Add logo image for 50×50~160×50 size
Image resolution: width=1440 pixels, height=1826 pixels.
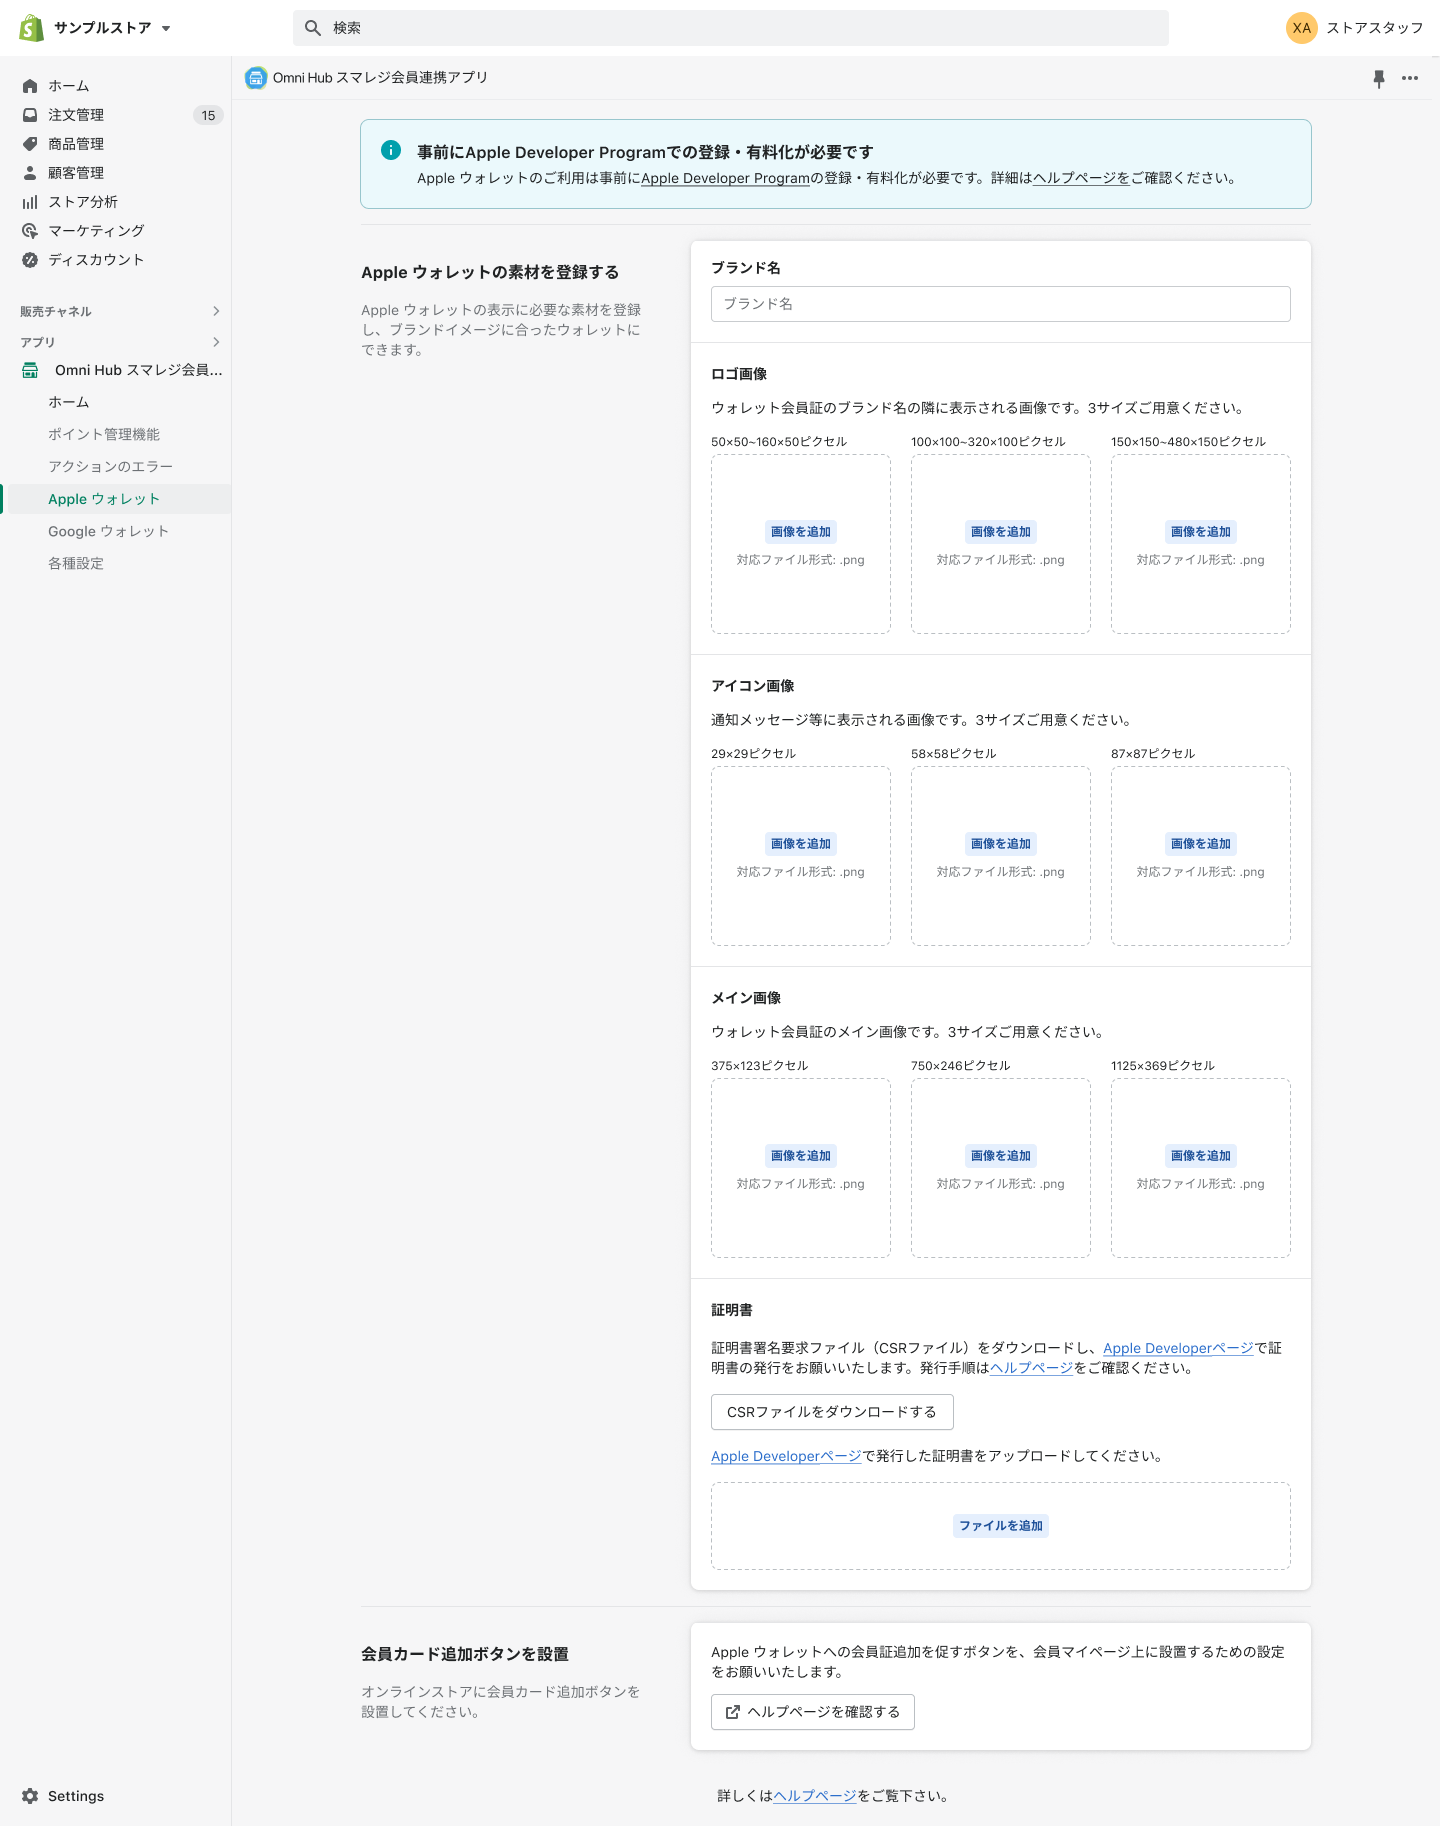[x=801, y=532]
